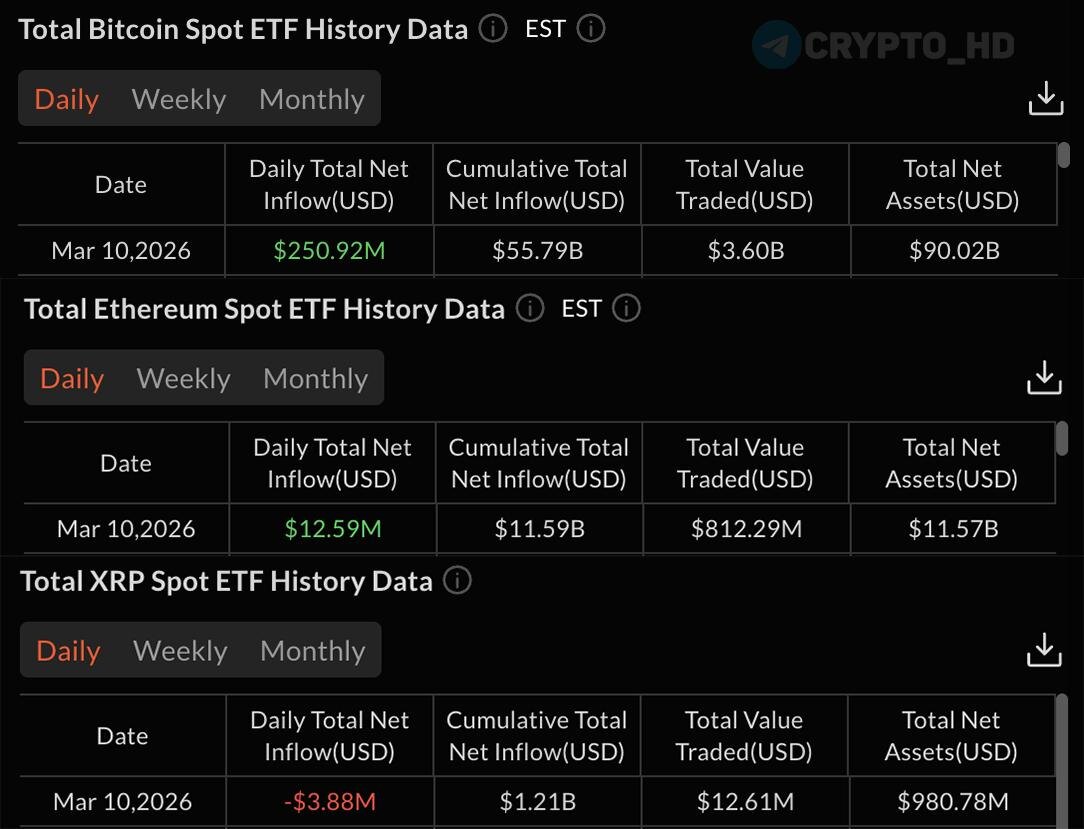Switch Ethereum ETF table to Monthly view
Viewport: 1084px width, 829px height.
click(315, 378)
